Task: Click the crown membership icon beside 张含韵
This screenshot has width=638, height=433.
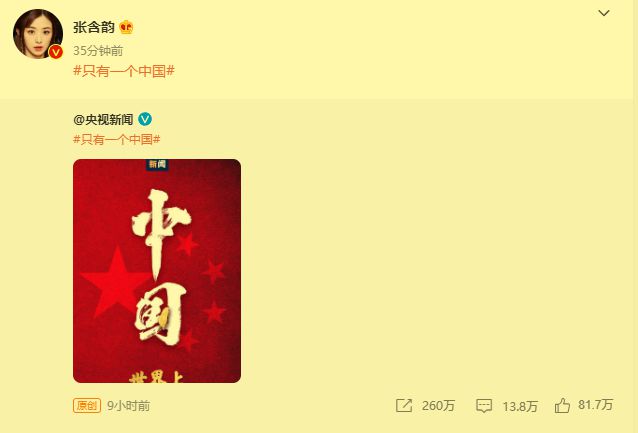Action: (x=126, y=27)
